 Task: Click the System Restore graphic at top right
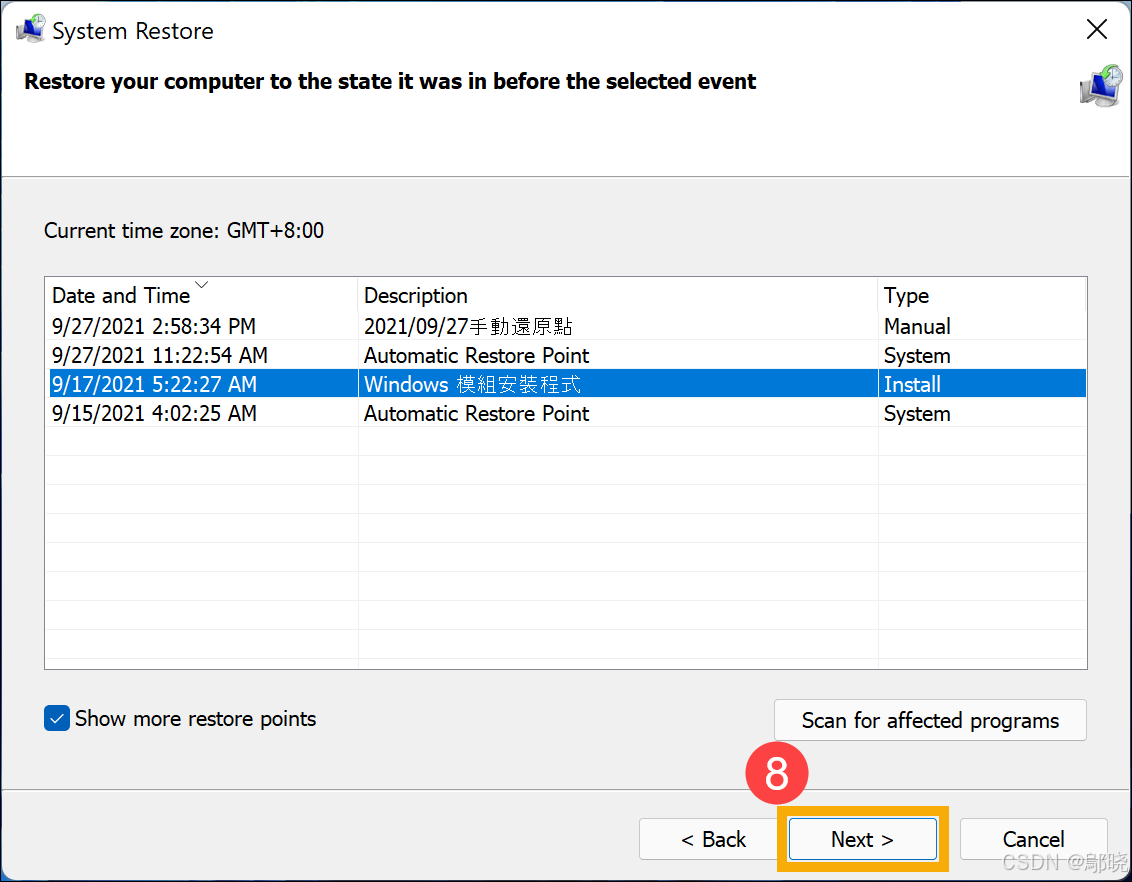(x=1102, y=86)
